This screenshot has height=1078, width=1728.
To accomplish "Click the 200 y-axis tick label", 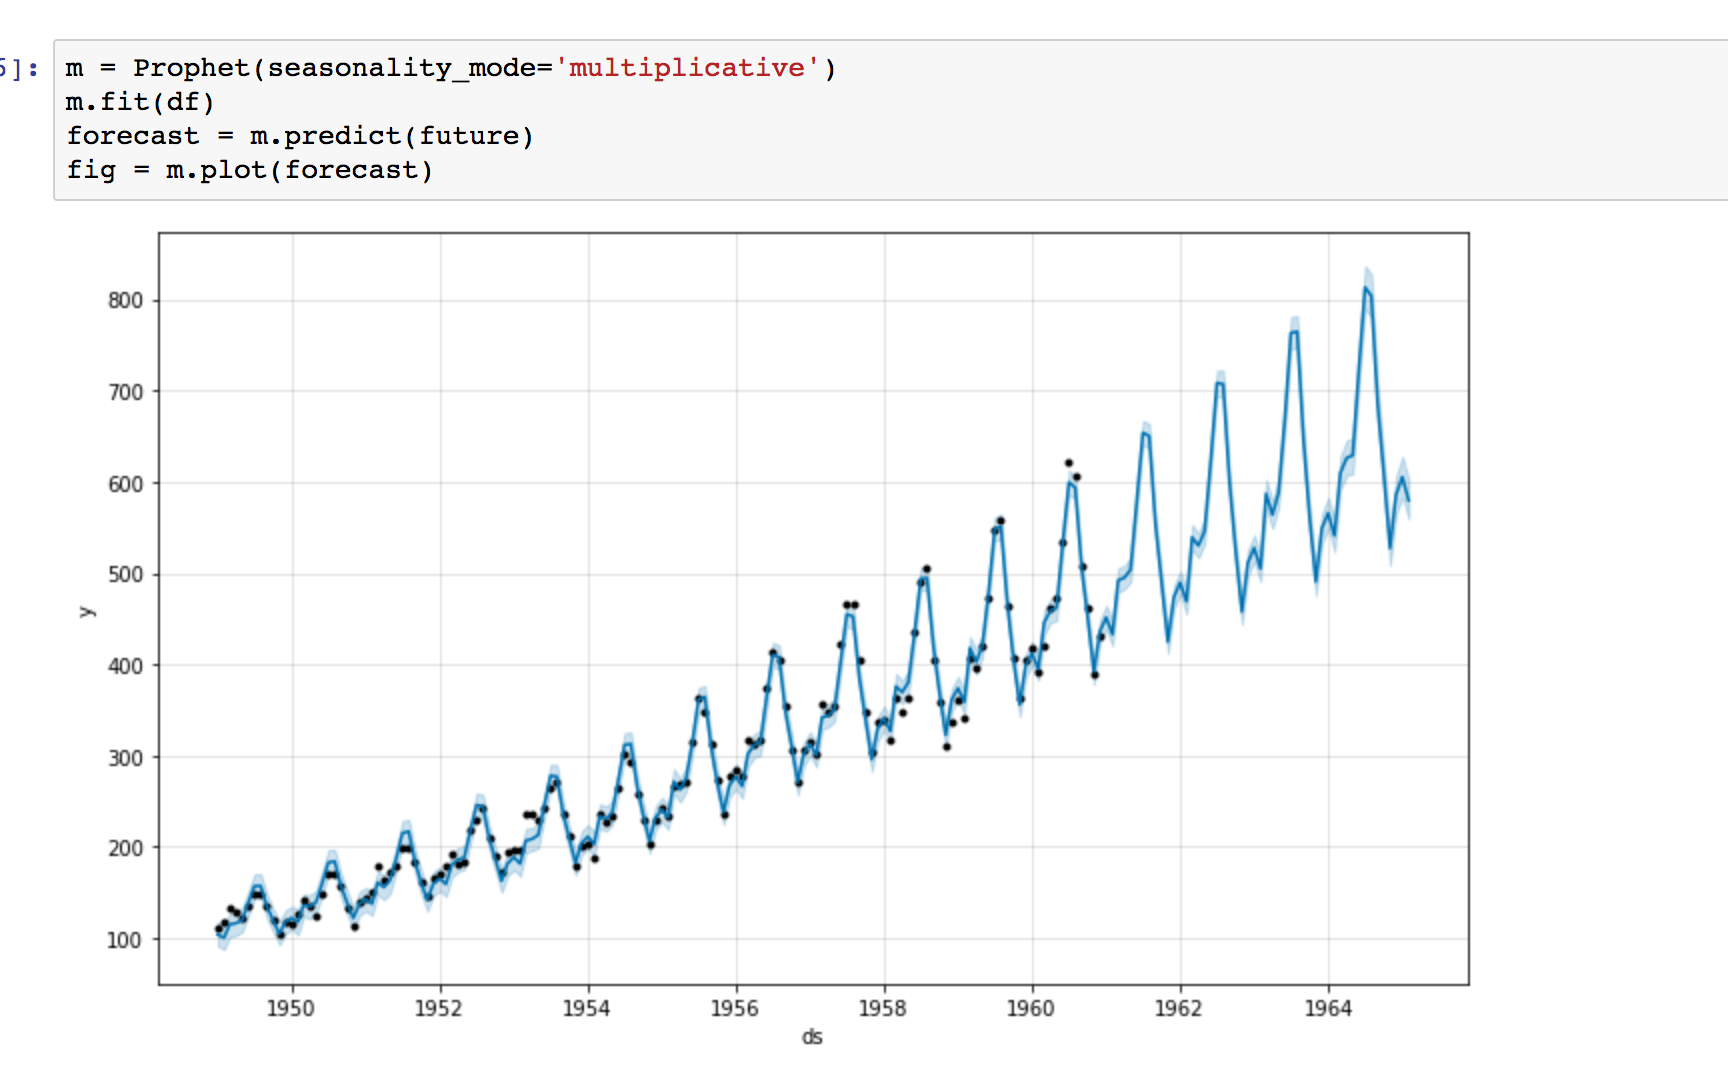I will click(126, 848).
